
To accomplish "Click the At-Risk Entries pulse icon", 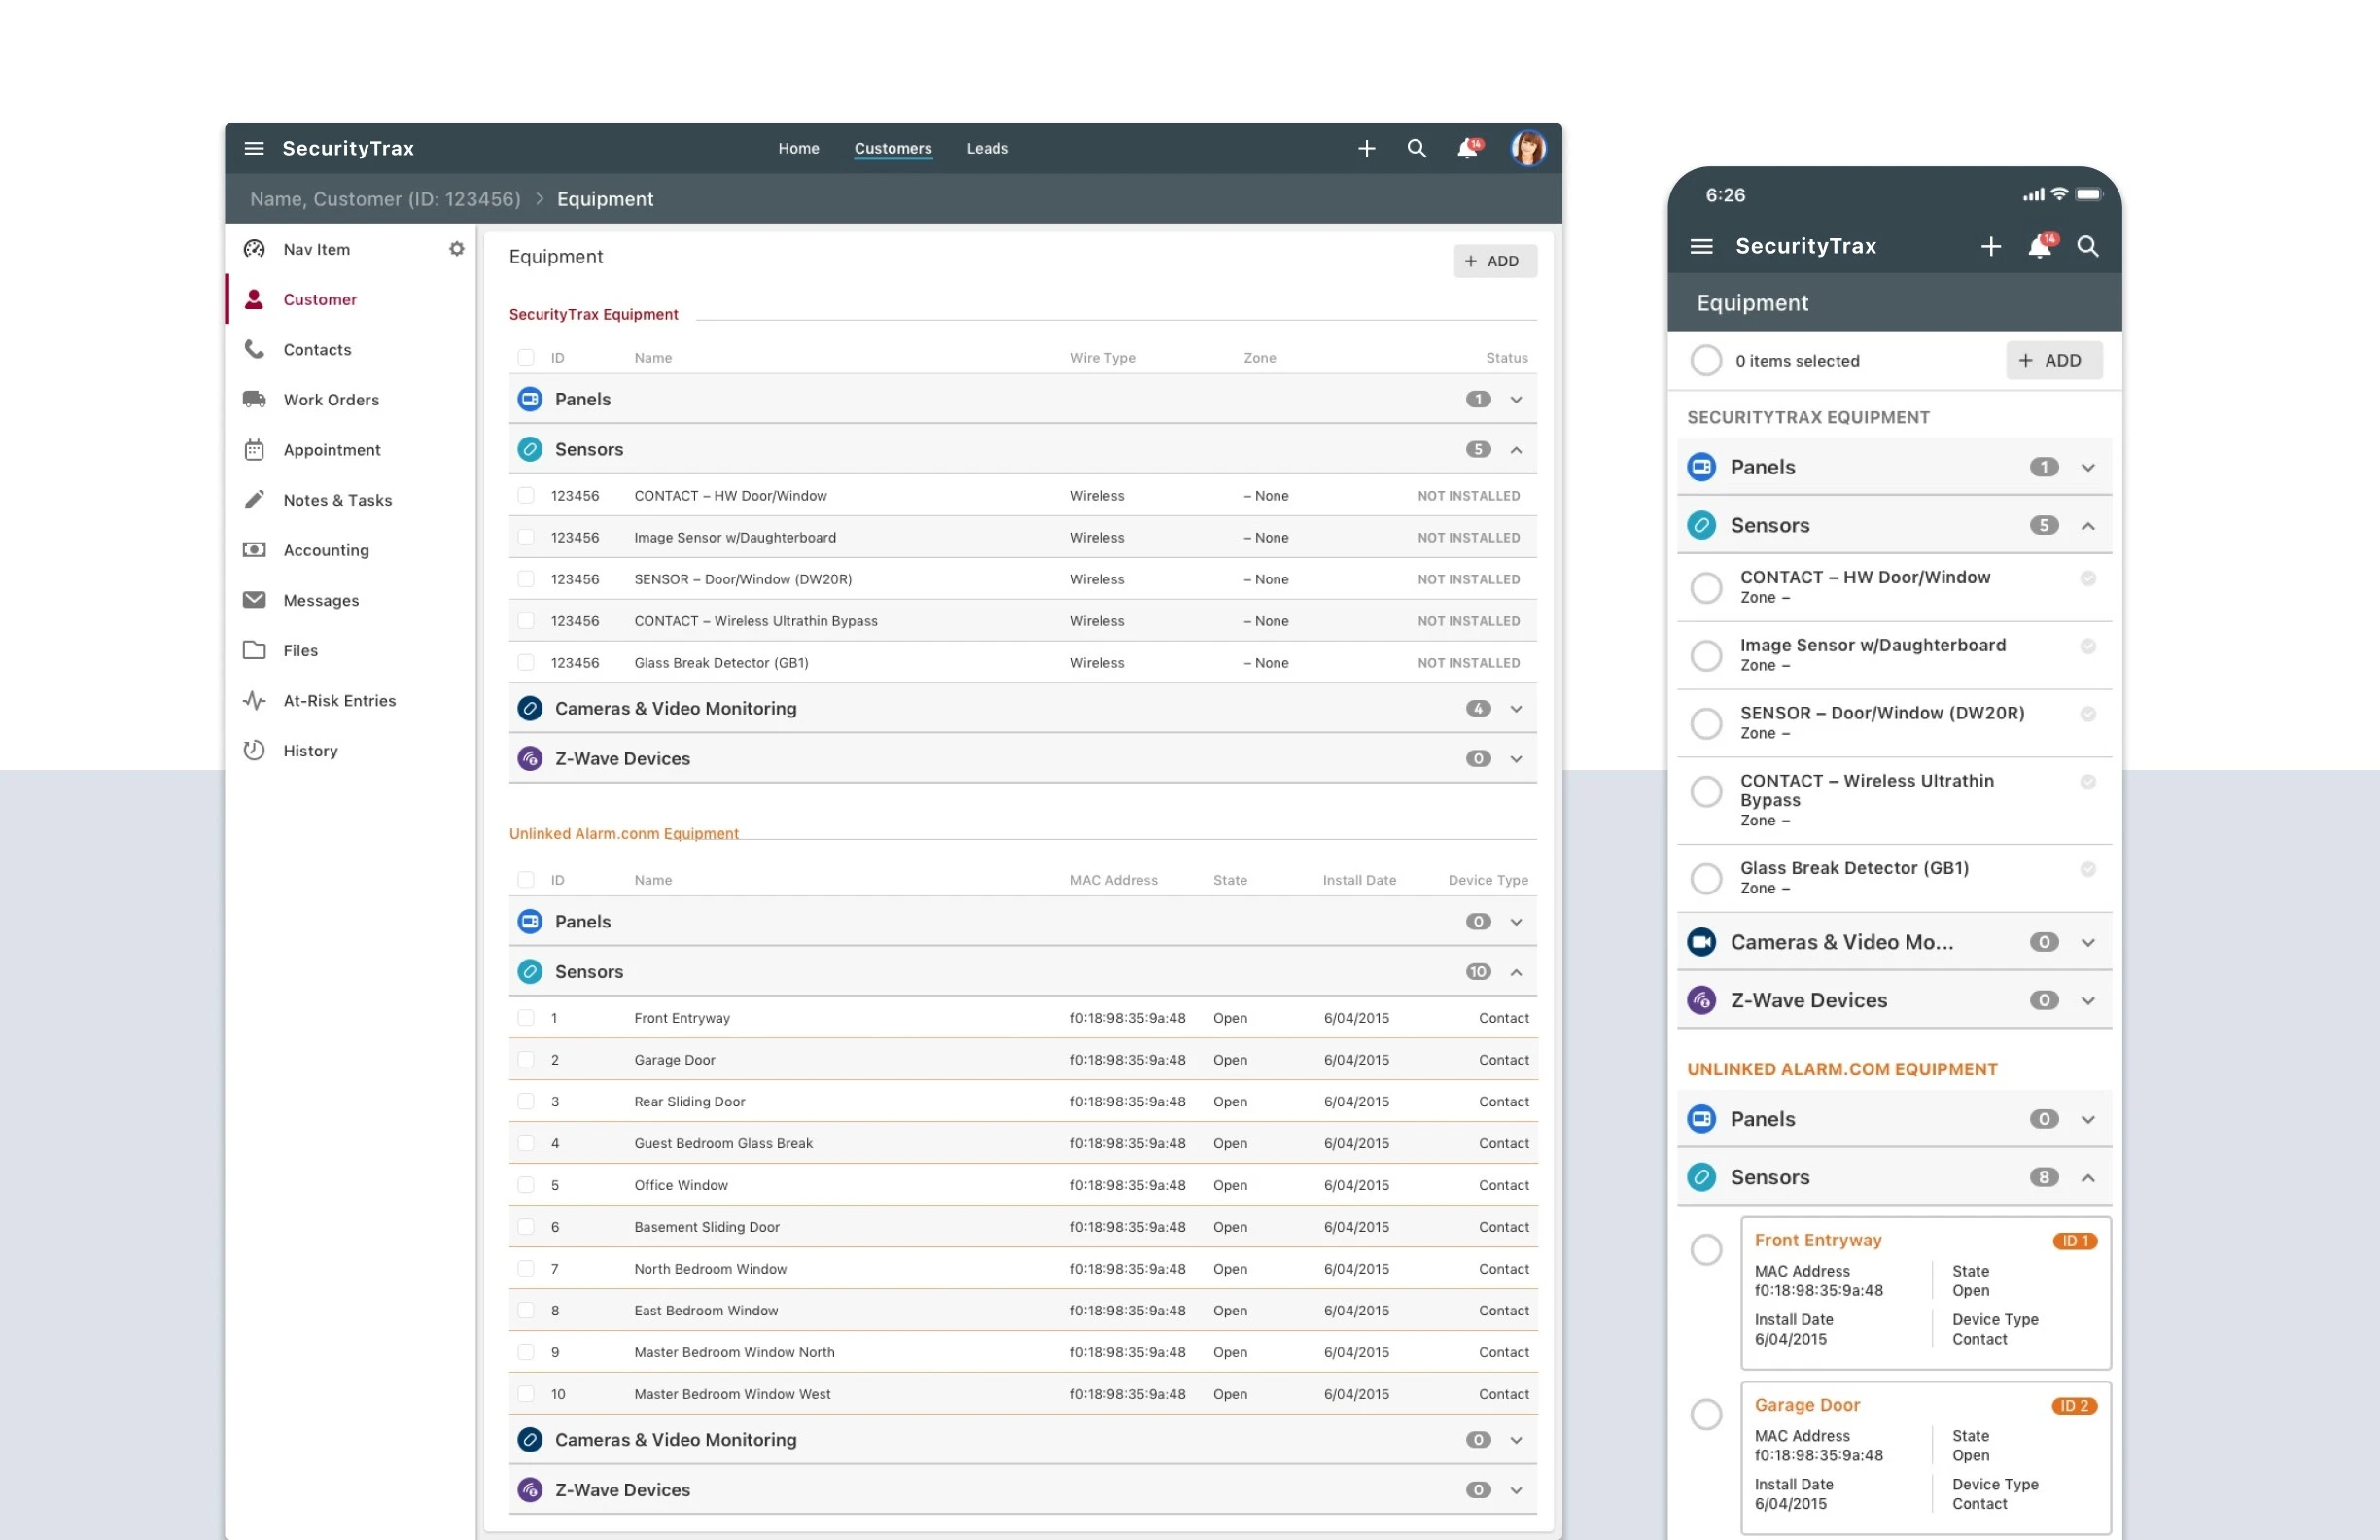I will click(x=254, y=700).
